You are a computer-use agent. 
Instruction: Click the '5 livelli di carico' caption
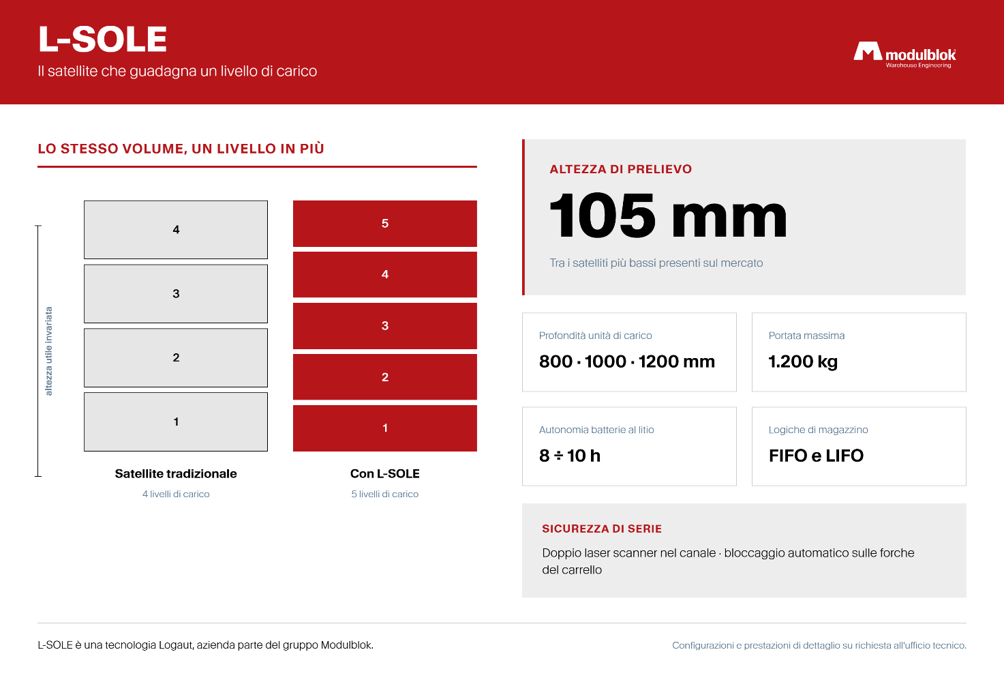pyautogui.click(x=385, y=494)
